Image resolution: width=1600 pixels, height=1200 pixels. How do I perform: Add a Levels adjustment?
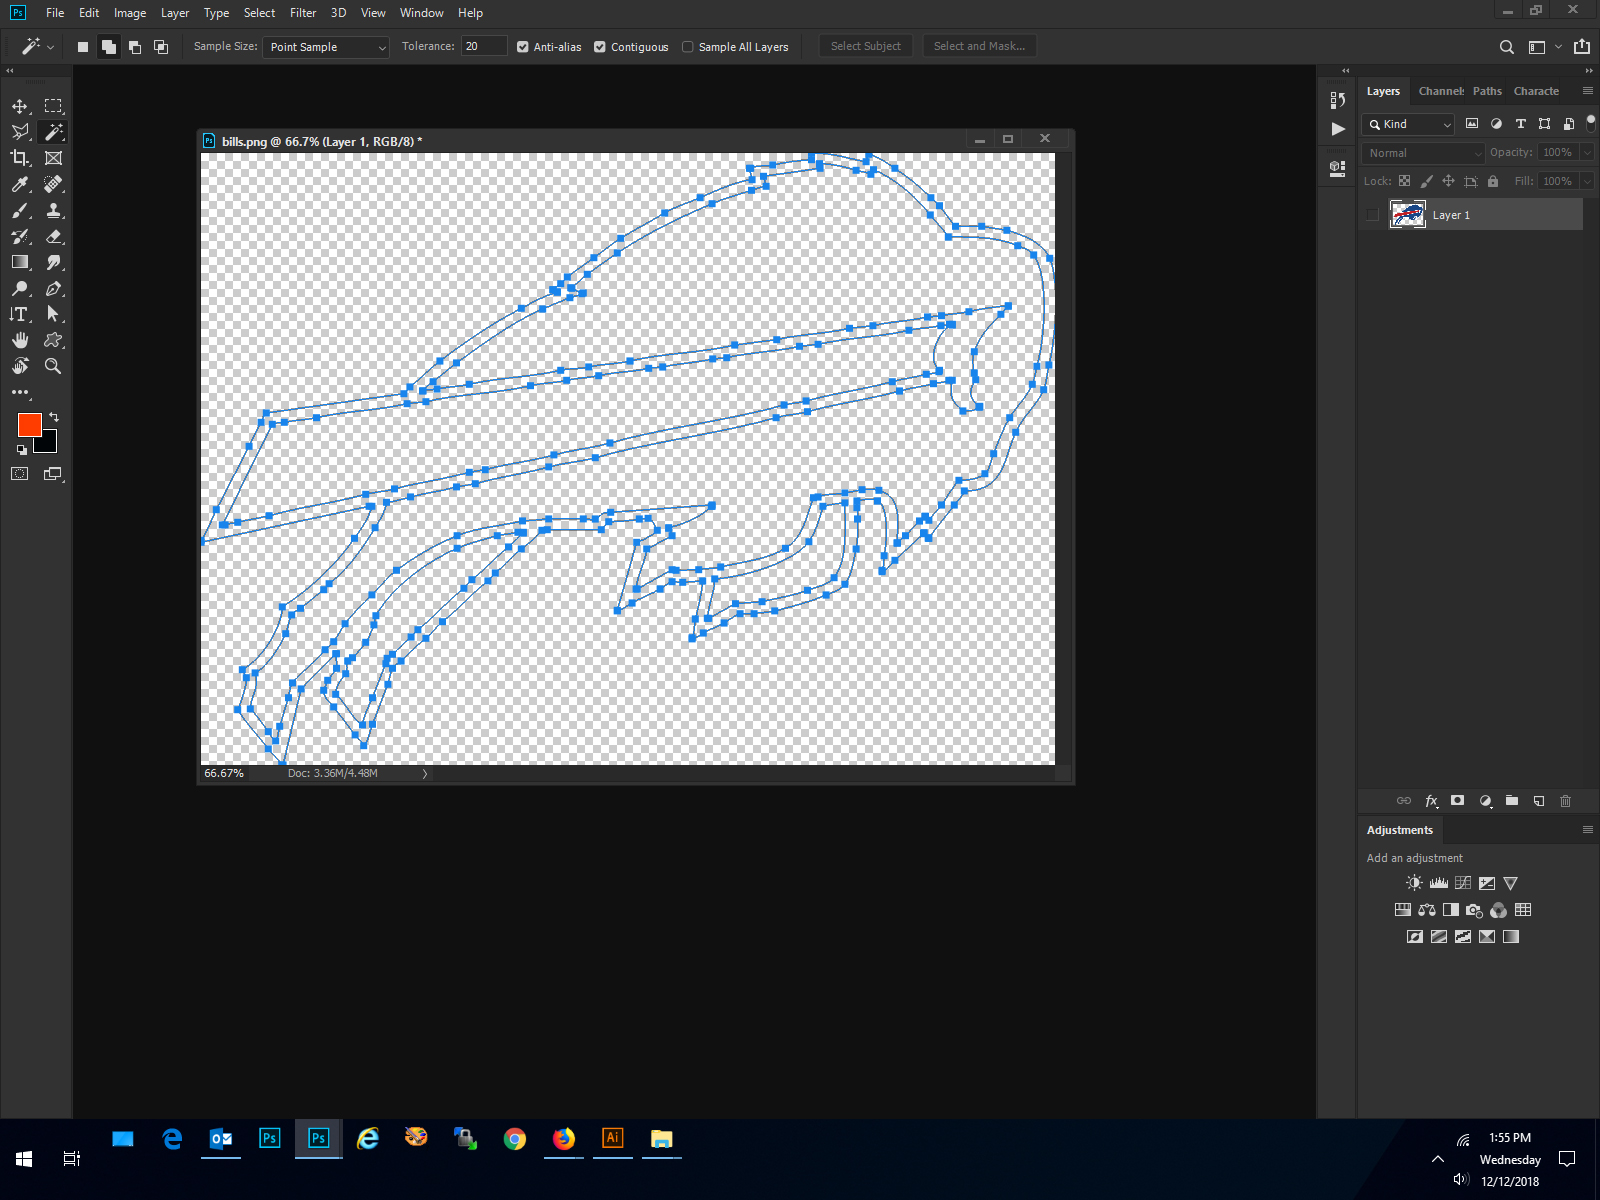click(1438, 883)
